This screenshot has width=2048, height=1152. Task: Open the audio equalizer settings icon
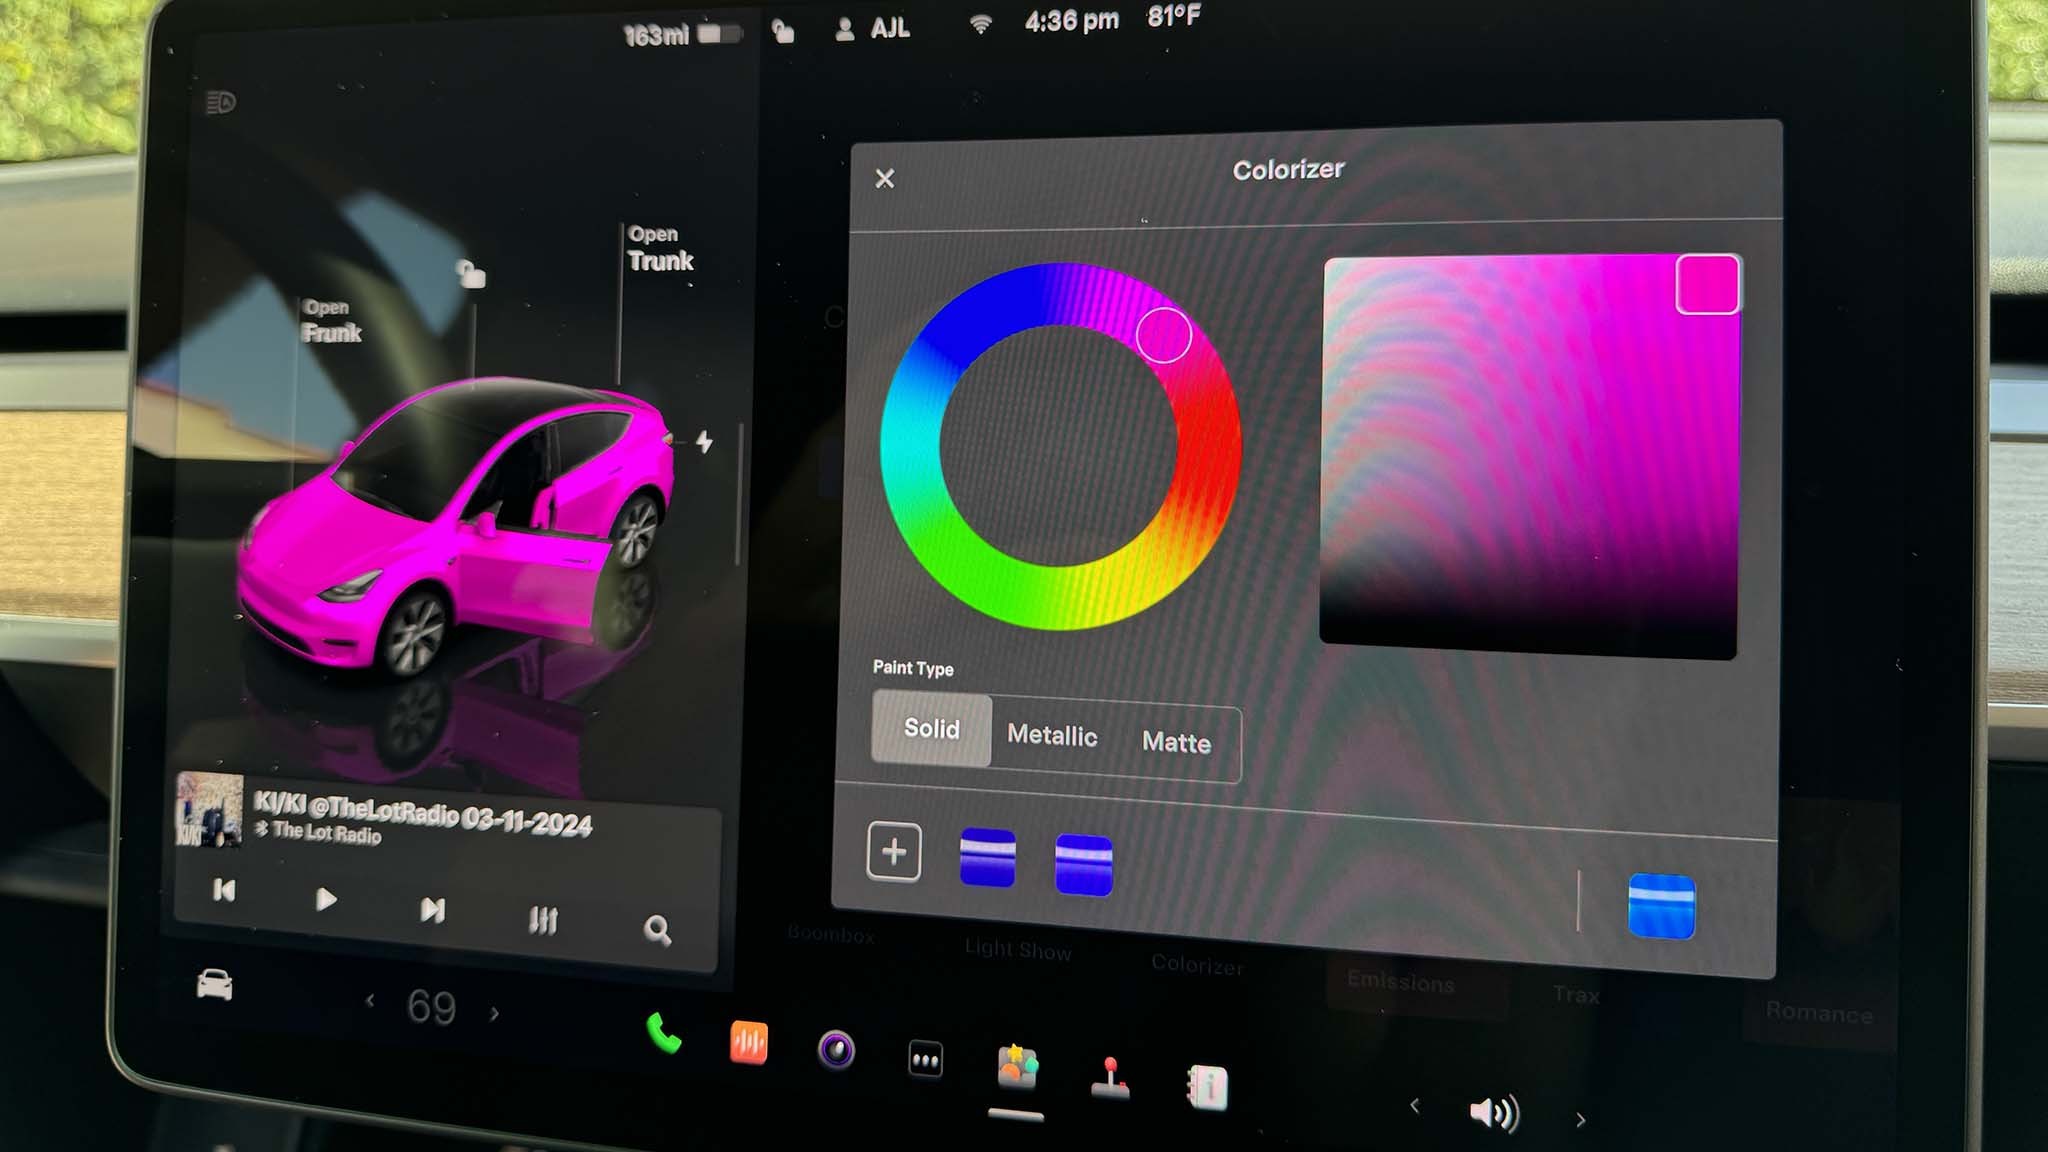[x=543, y=920]
